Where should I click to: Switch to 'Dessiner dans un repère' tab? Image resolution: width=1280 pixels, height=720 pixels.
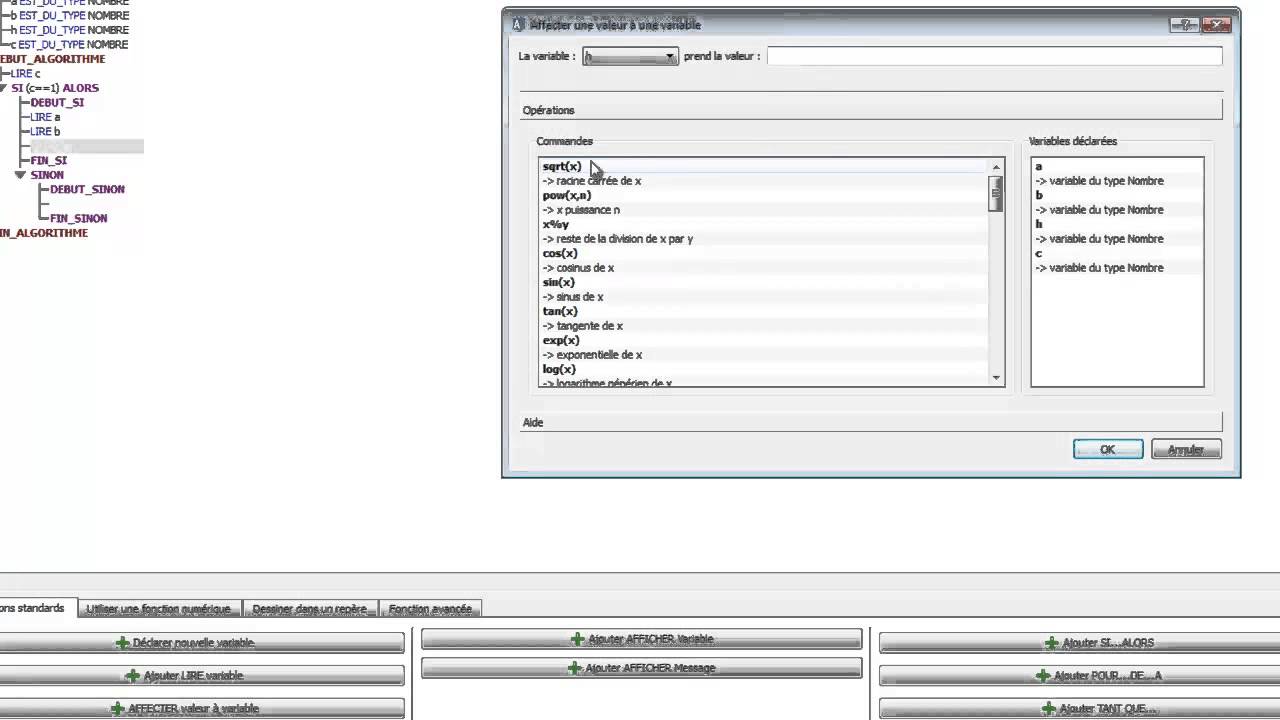click(x=311, y=608)
